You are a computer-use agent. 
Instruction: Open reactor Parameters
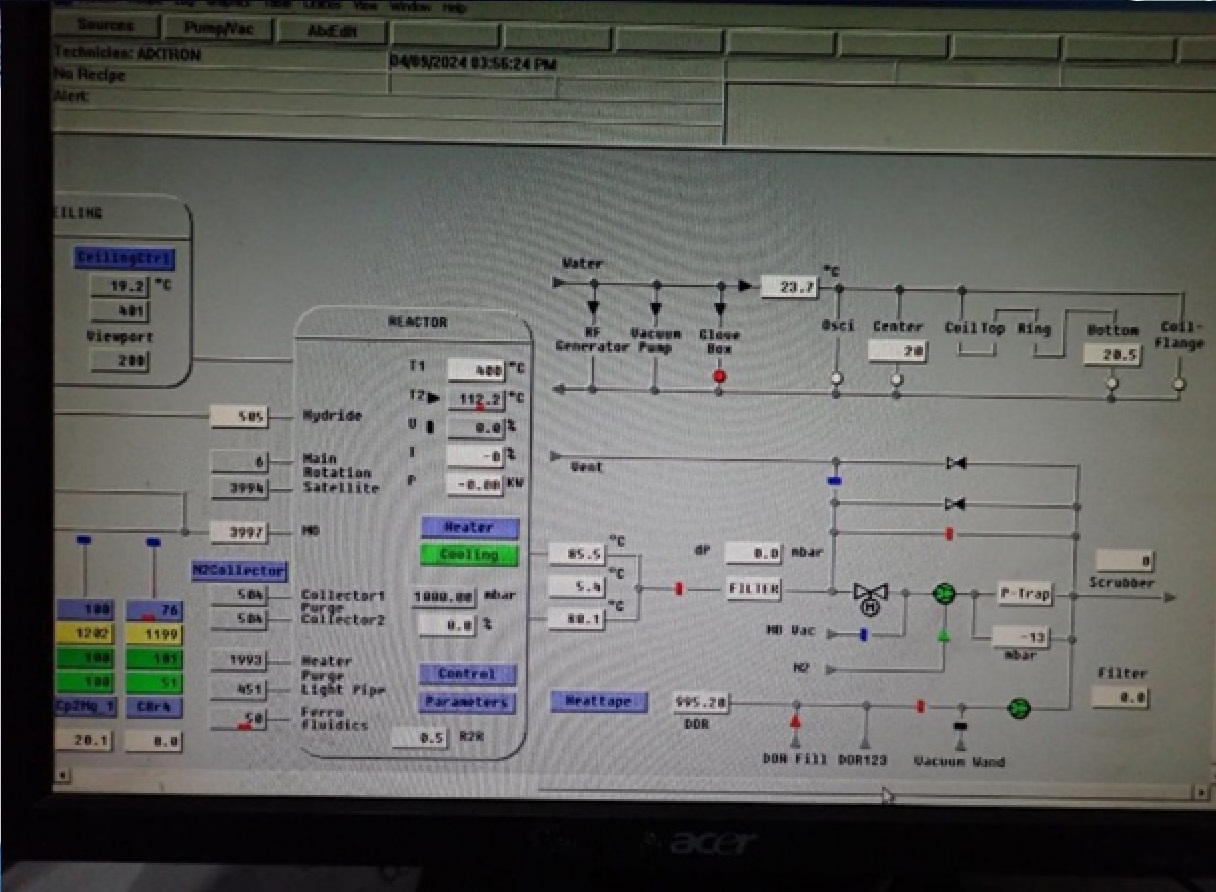point(467,702)
